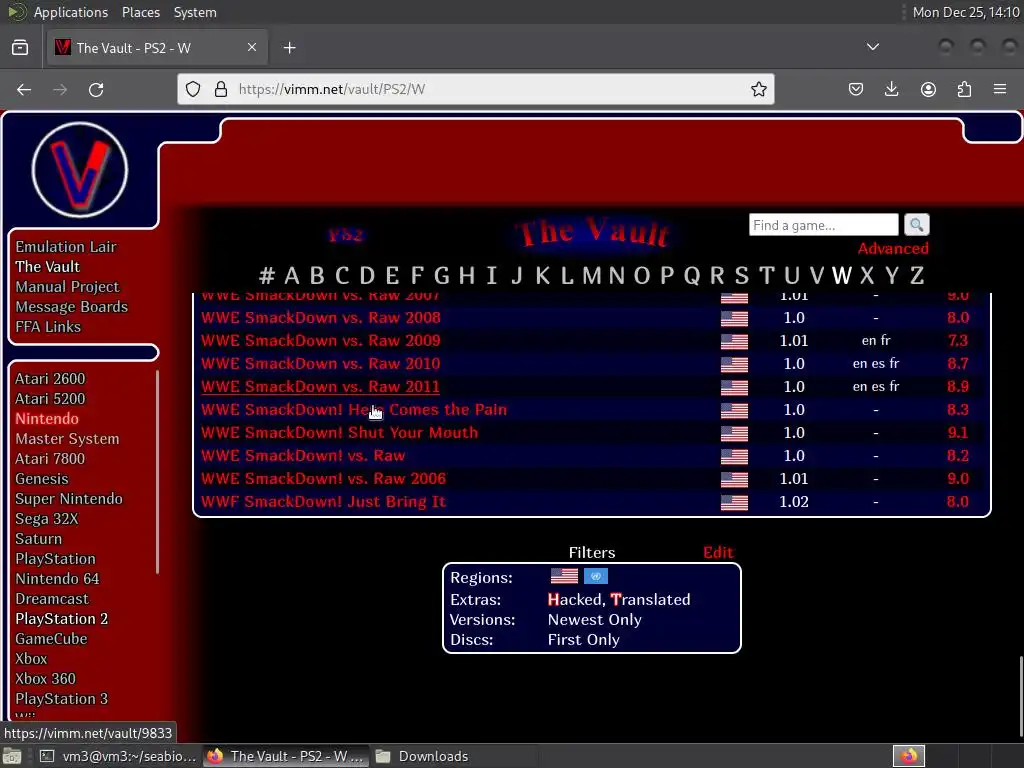Open the Applications menu
The height and width of the screenshot is (768, 1024).
(71, 12)
